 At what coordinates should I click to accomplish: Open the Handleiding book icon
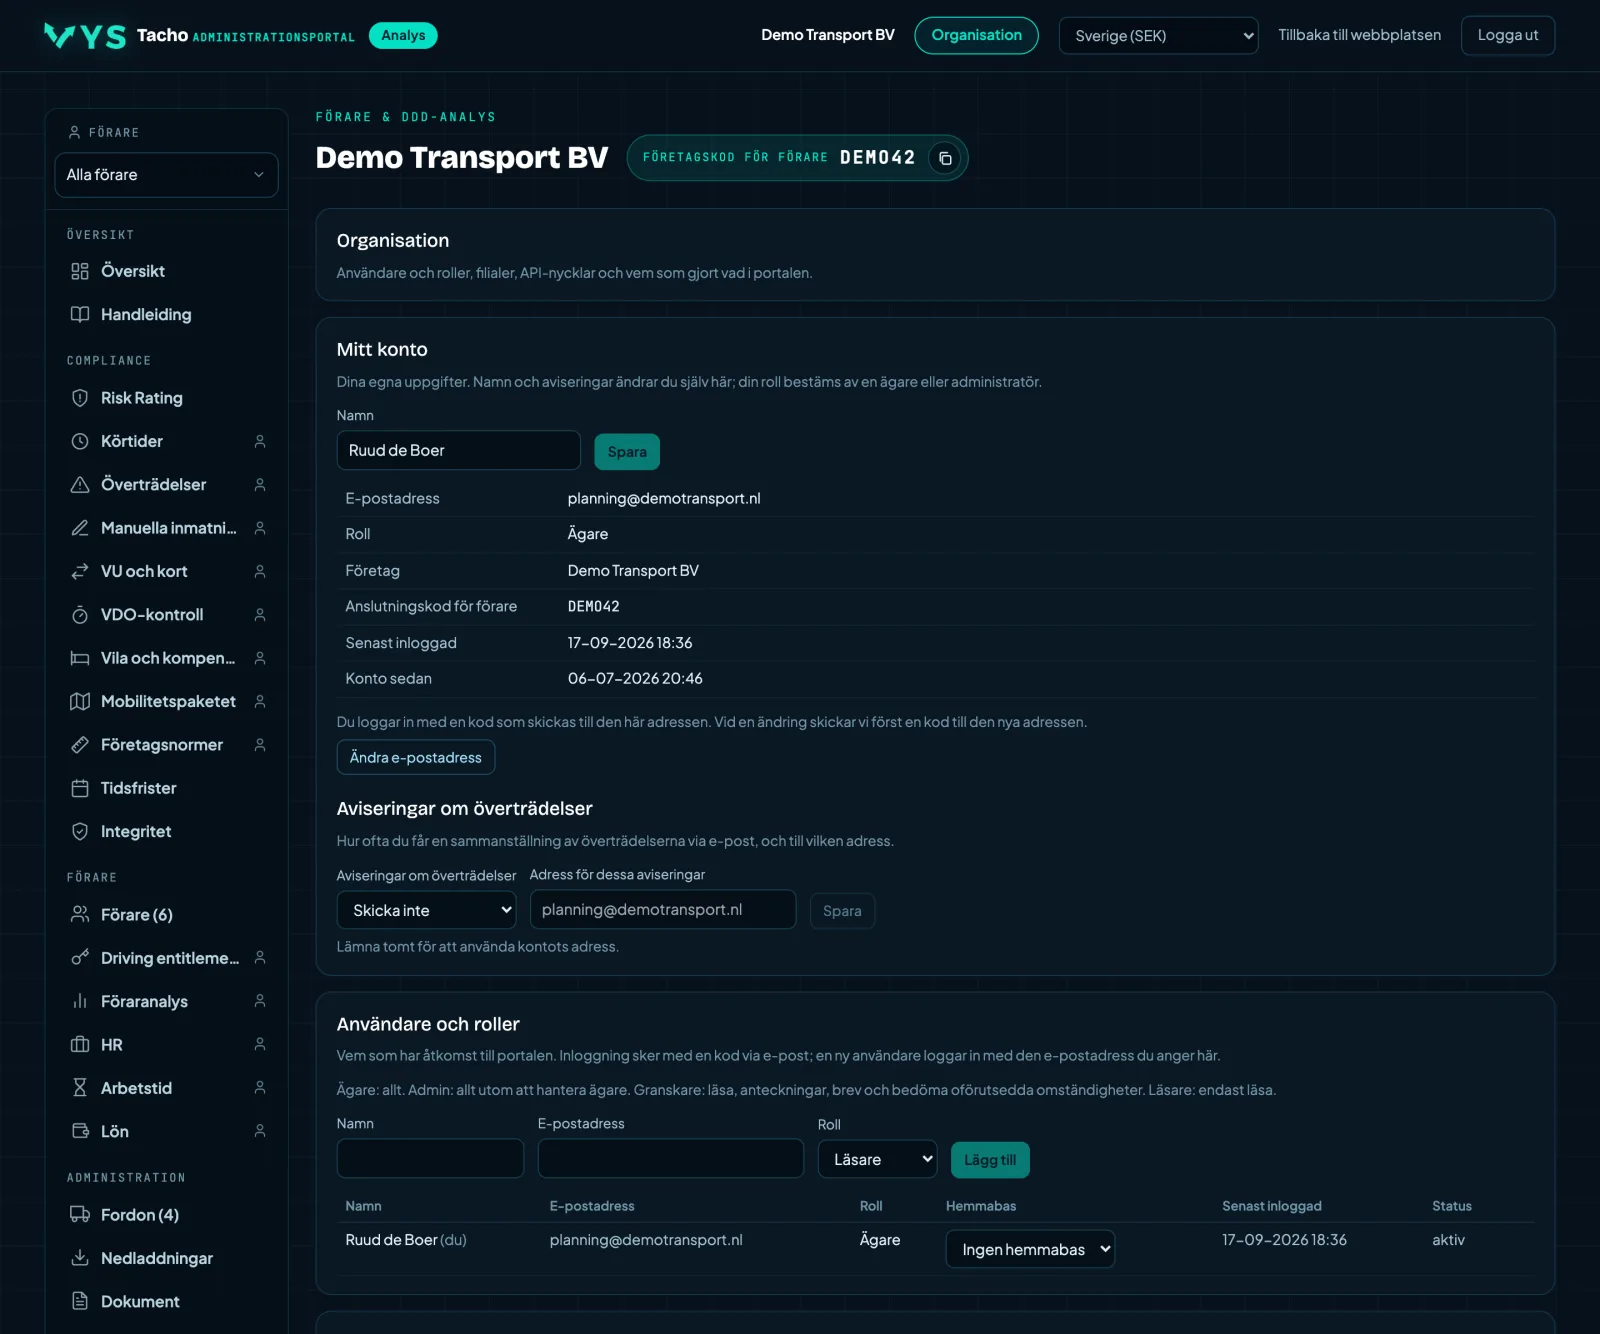pos(80,314)
